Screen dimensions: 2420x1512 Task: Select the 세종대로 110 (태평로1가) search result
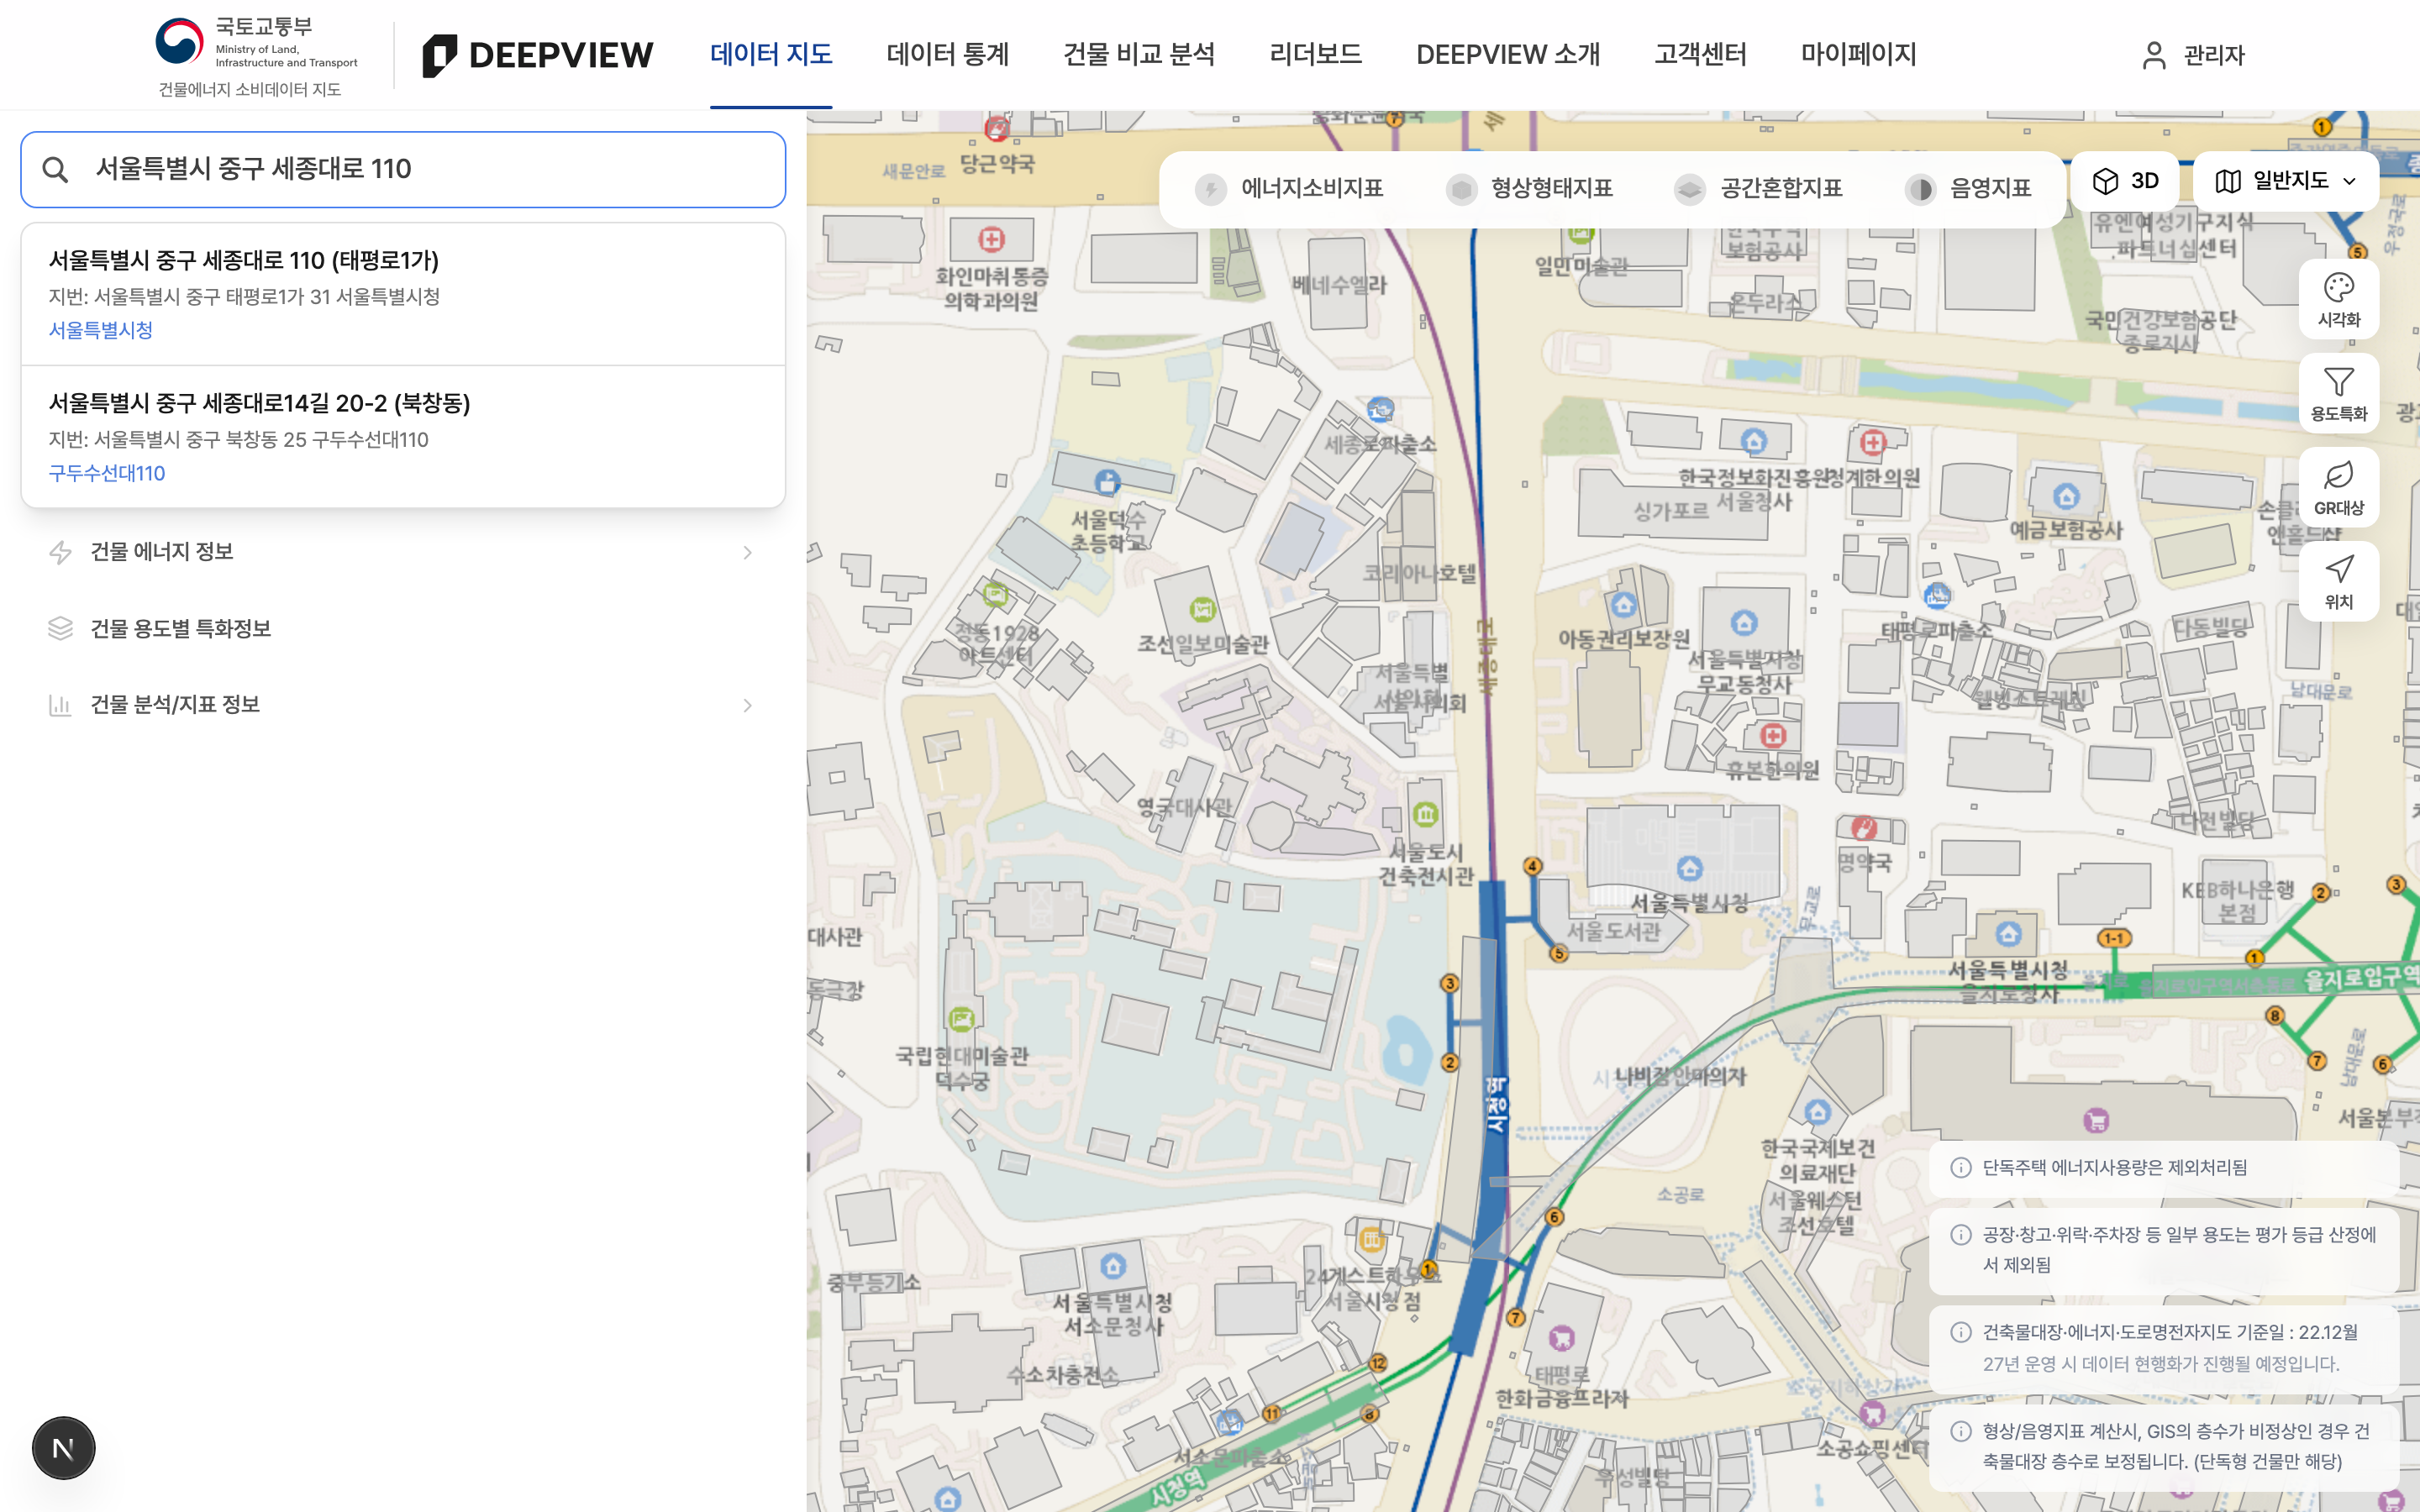pyautogui.click(x=402, y=294)
